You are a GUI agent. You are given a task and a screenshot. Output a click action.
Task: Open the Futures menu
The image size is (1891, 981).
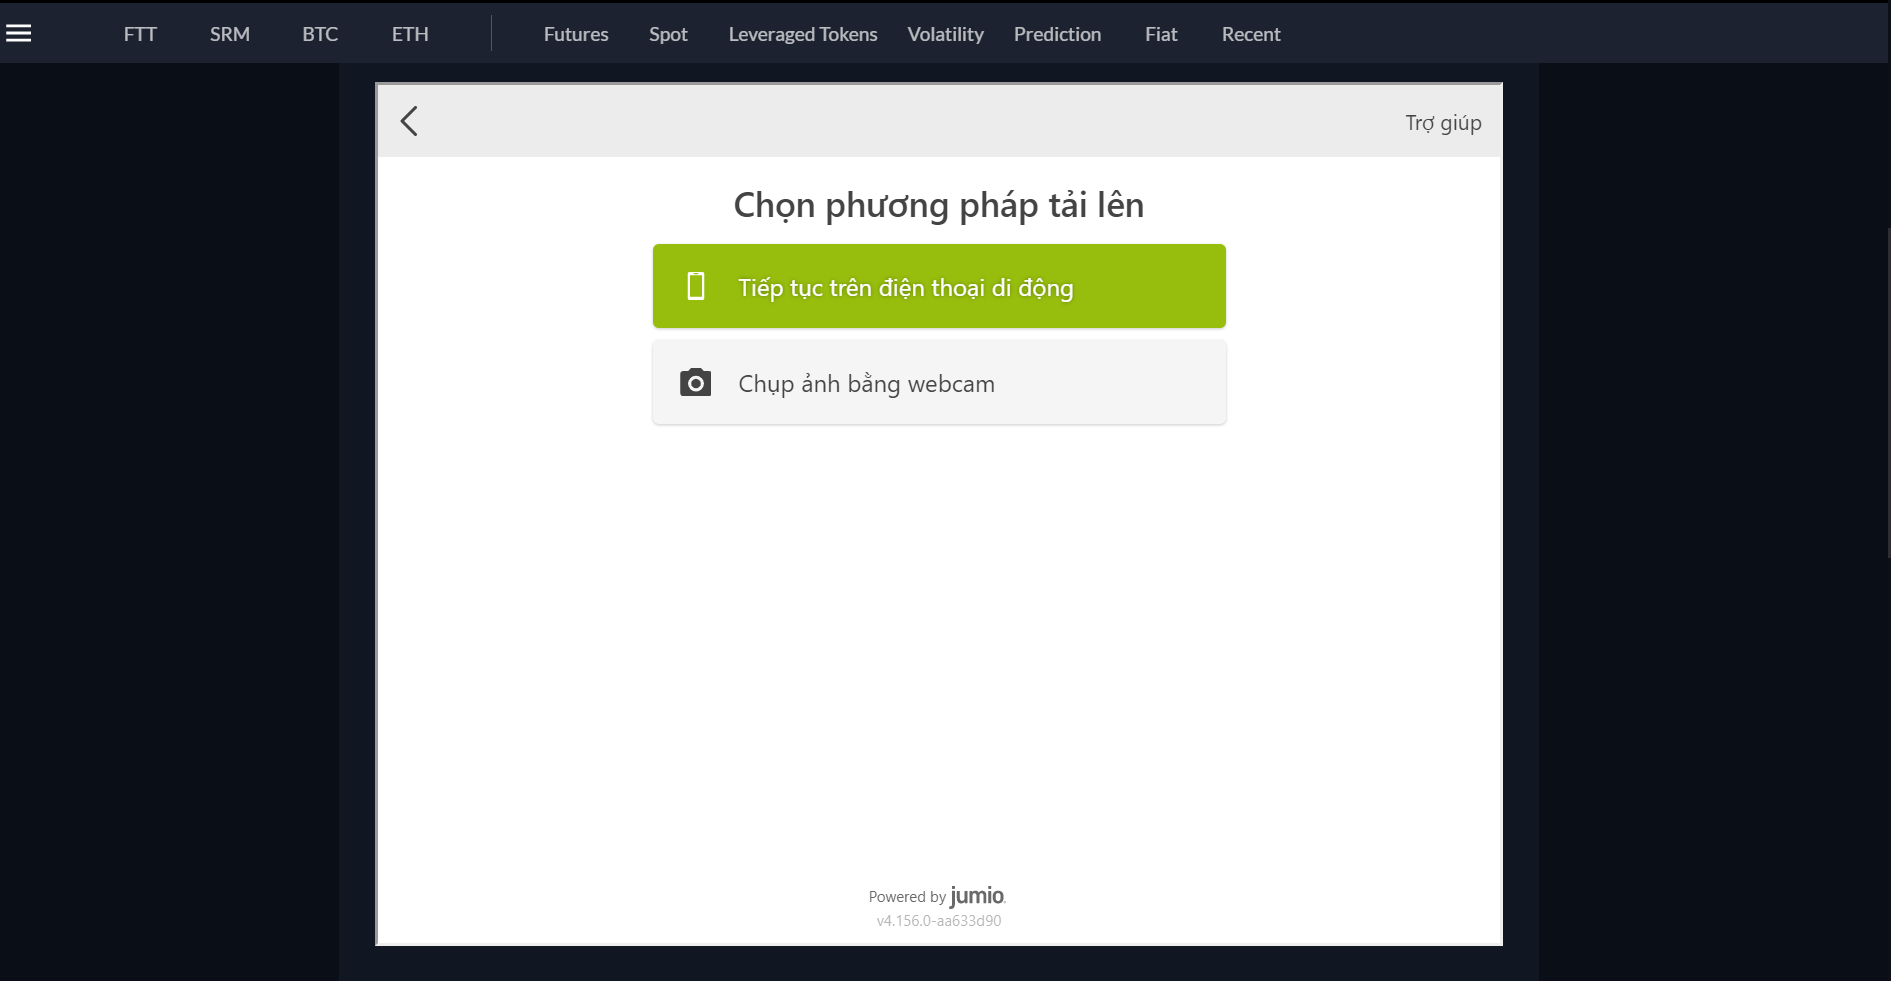coord(576,34)
